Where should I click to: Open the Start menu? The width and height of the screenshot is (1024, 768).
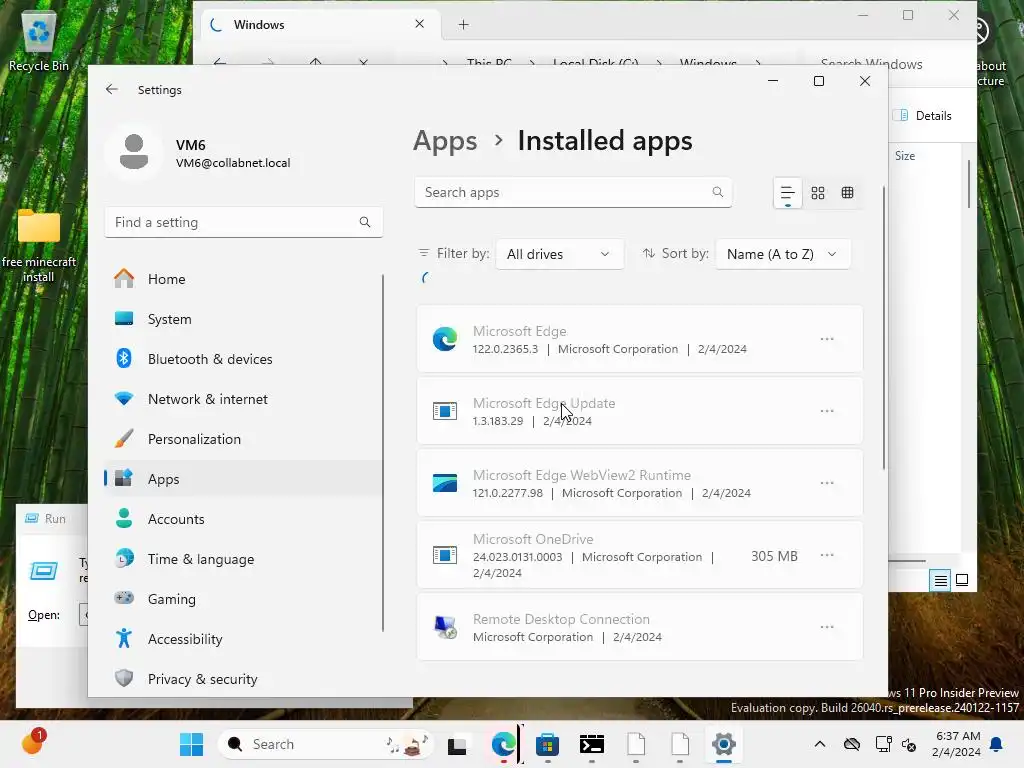pos(191,744)
